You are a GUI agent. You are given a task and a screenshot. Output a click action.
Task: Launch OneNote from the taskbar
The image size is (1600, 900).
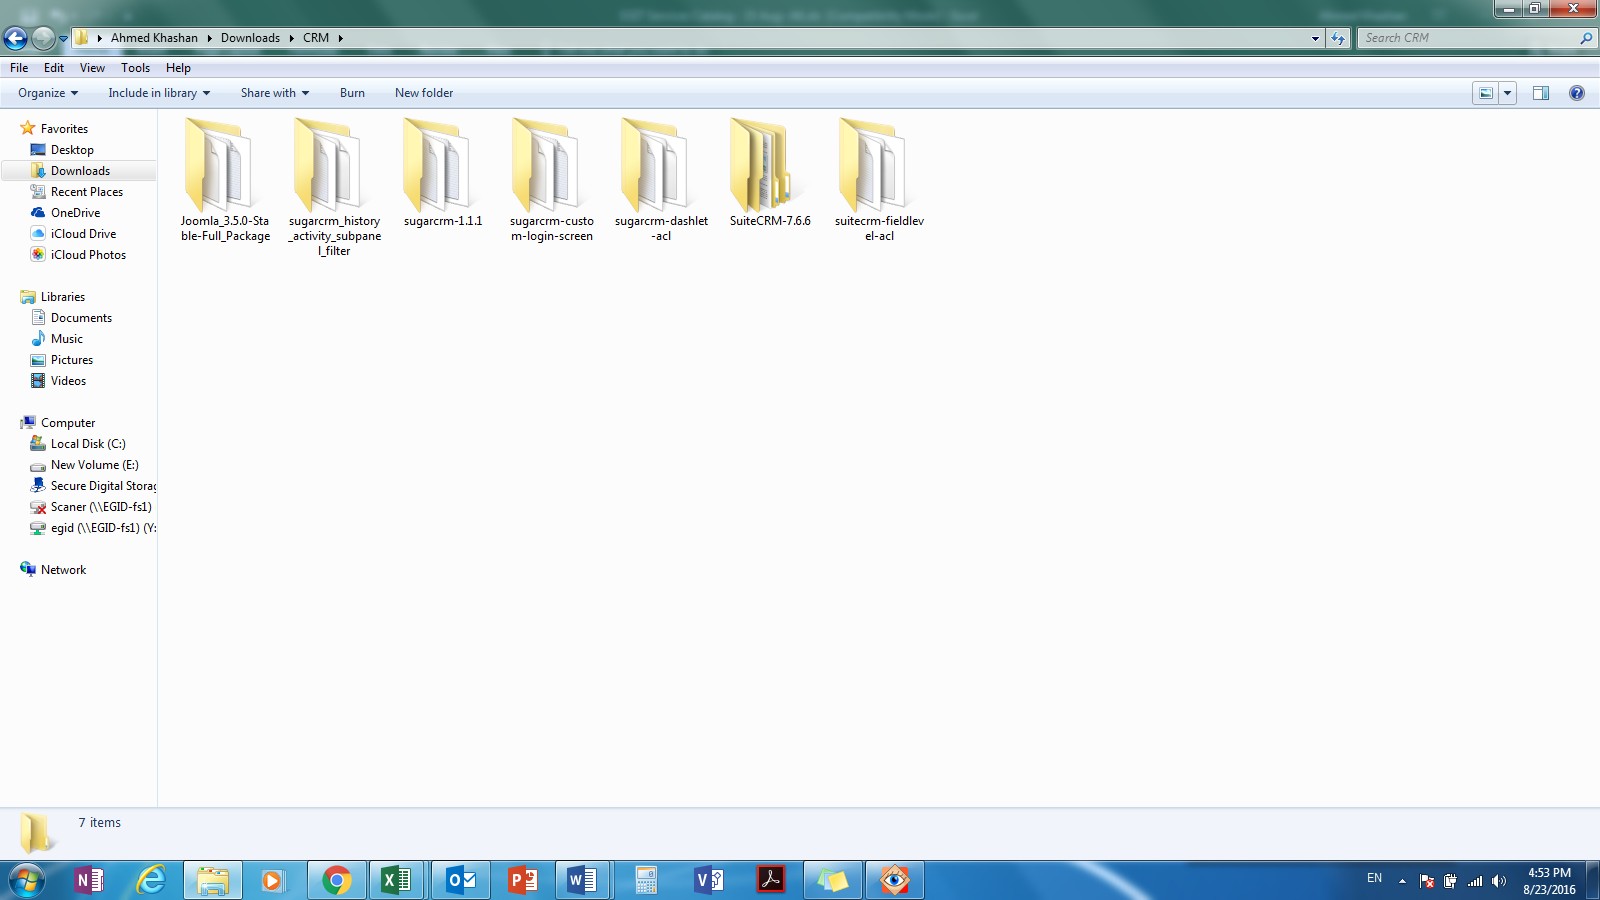(89, 880)
